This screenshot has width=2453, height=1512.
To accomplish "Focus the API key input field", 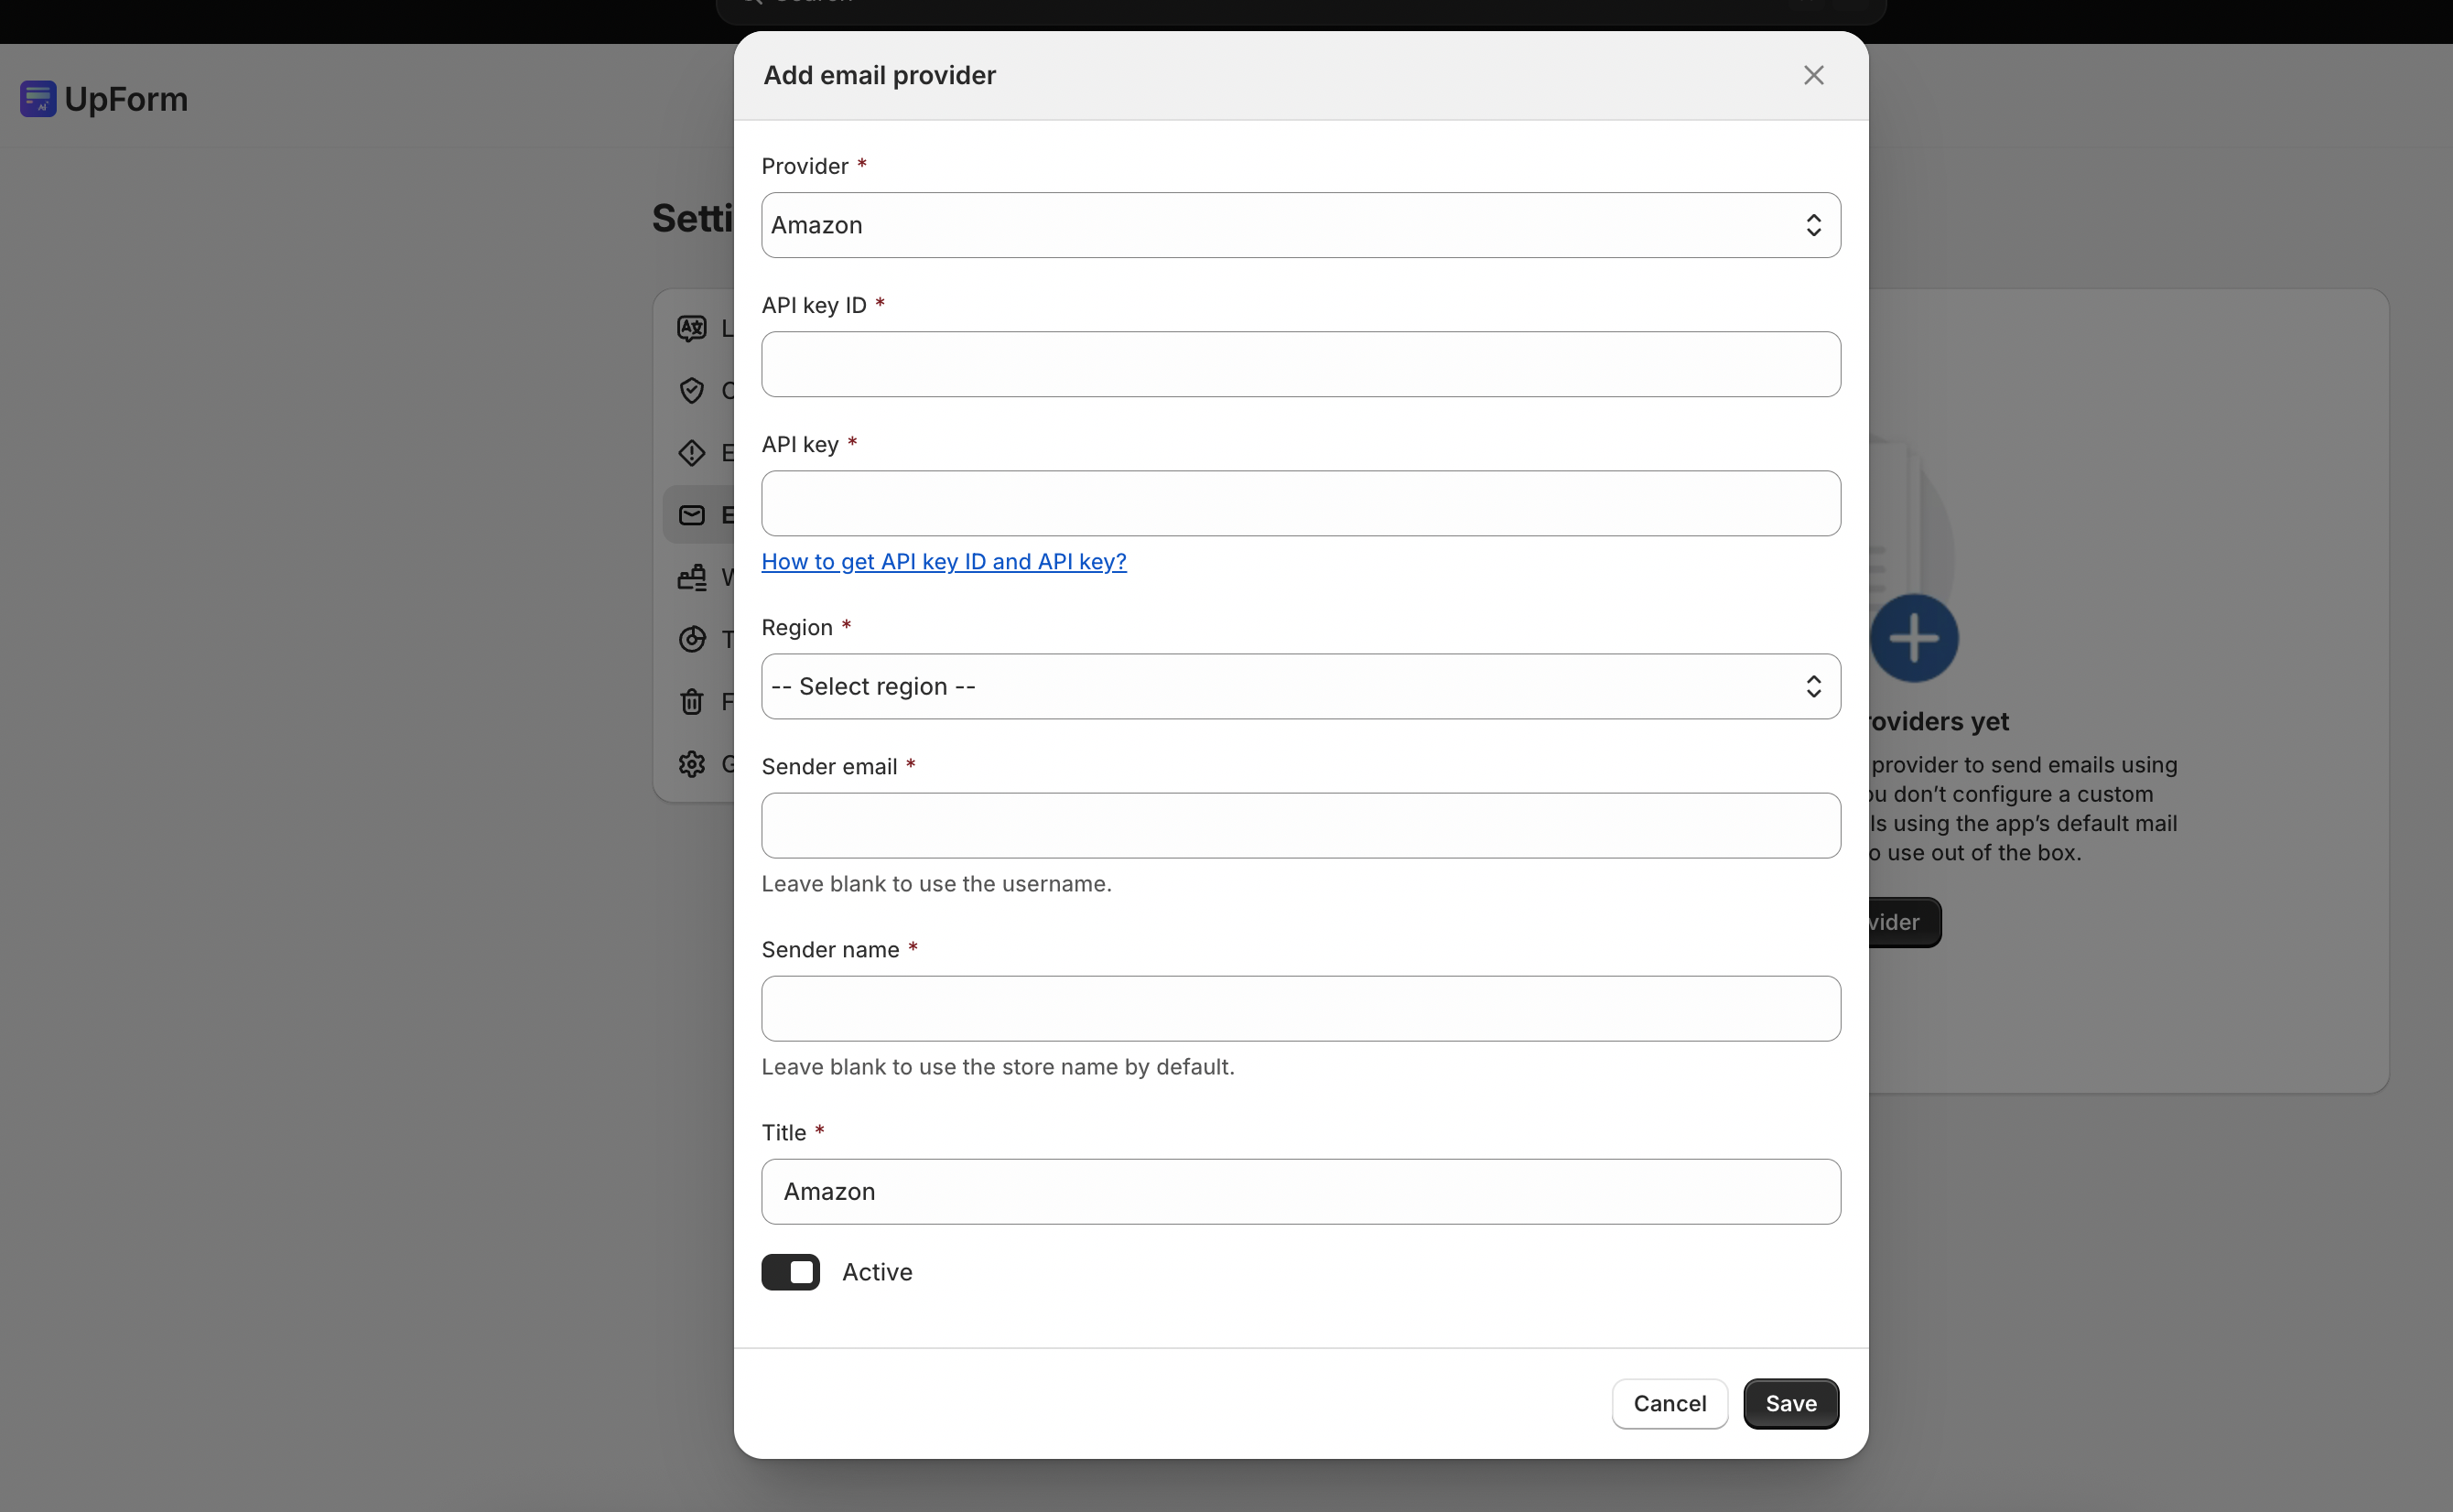I will click(x=1300, y=503).
